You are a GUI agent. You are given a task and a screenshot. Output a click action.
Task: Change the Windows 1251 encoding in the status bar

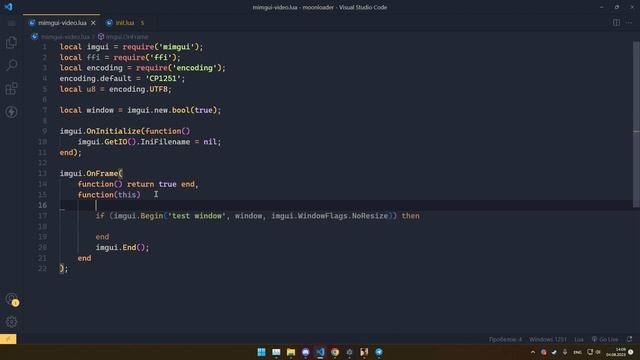pyautogui.click(x=548, y=339)
